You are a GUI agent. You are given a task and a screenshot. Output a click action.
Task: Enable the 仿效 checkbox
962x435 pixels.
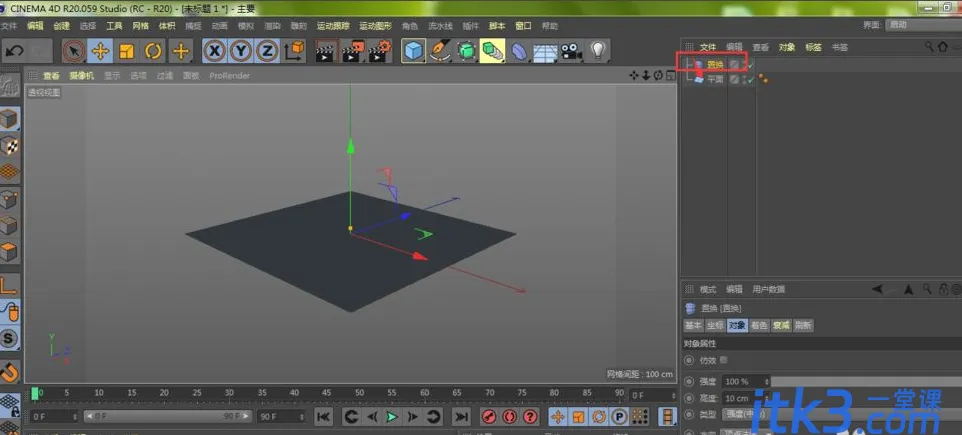tap(723, 360)
